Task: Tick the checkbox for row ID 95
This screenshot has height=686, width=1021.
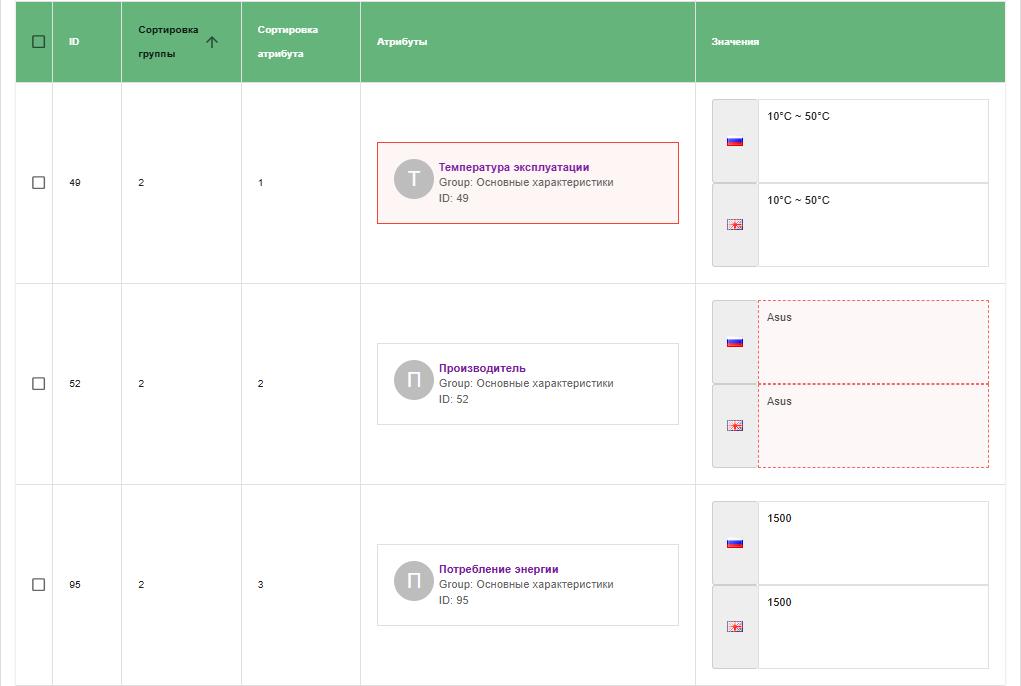Action: click(39, 585)
